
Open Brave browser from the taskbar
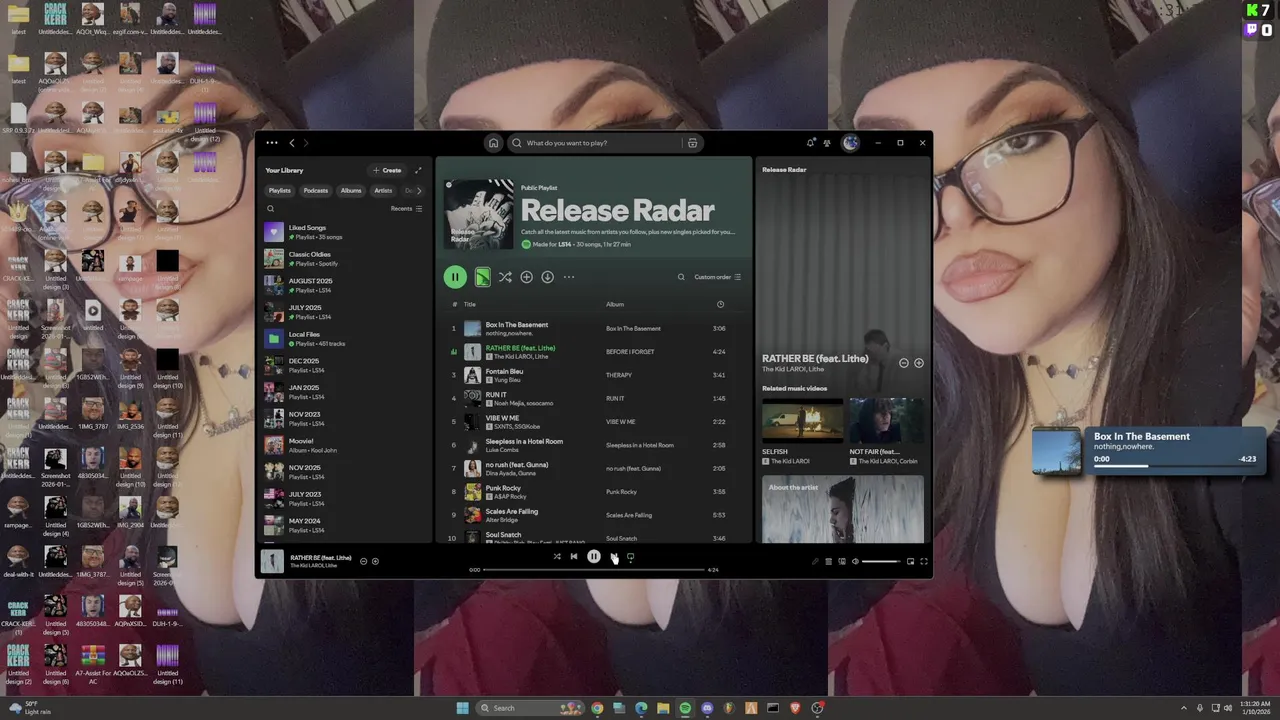coord(795,708)
